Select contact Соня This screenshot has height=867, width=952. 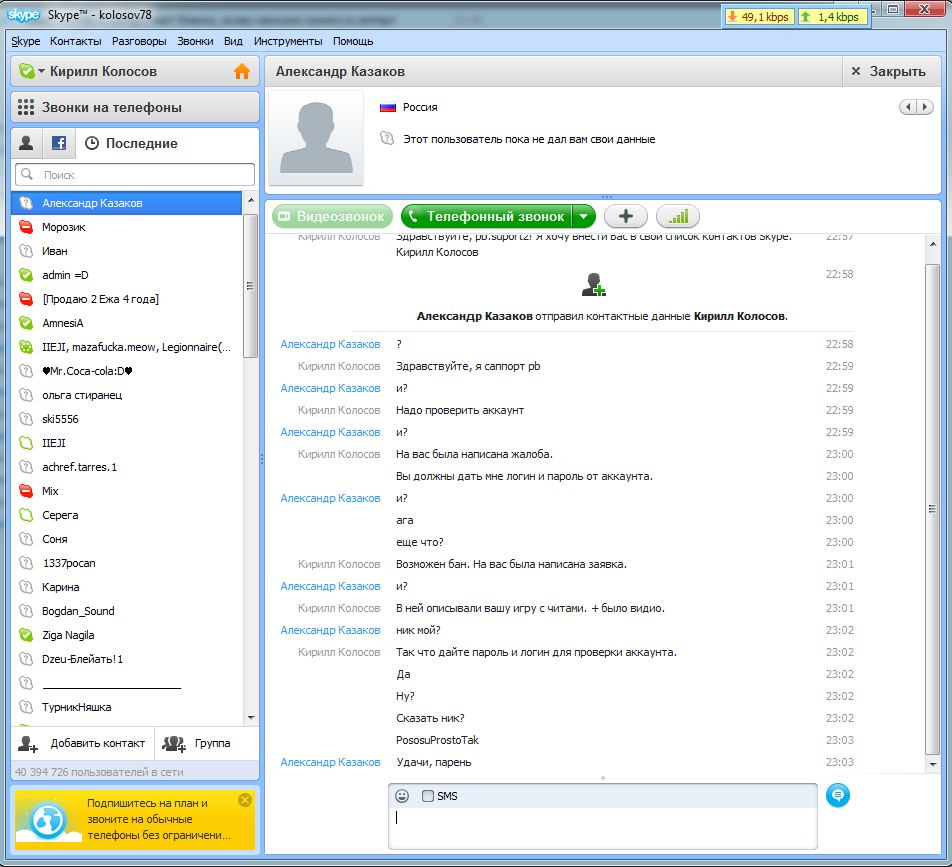click(x=126, y=539)
